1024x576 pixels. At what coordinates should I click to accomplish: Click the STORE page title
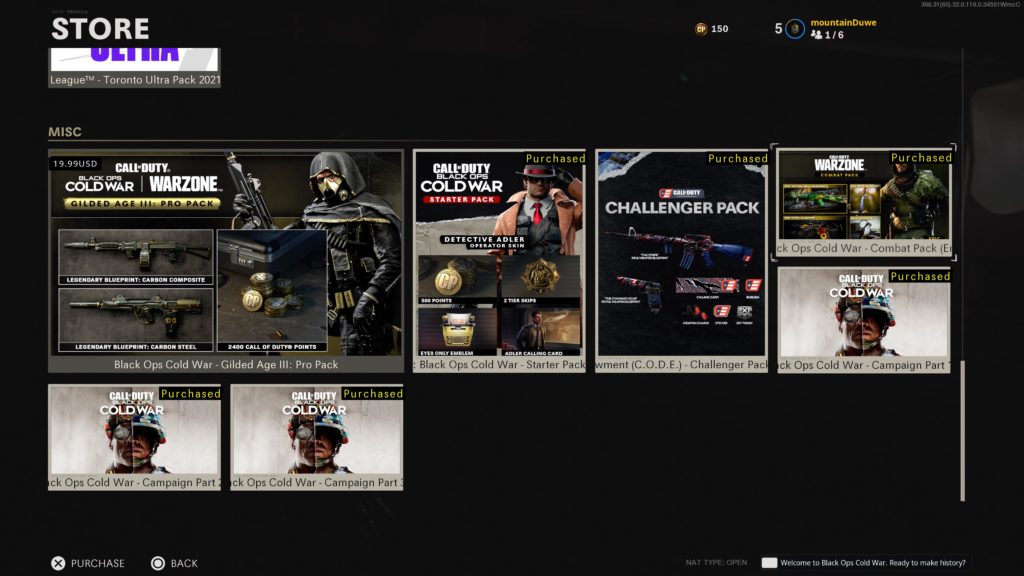[100, 29]
